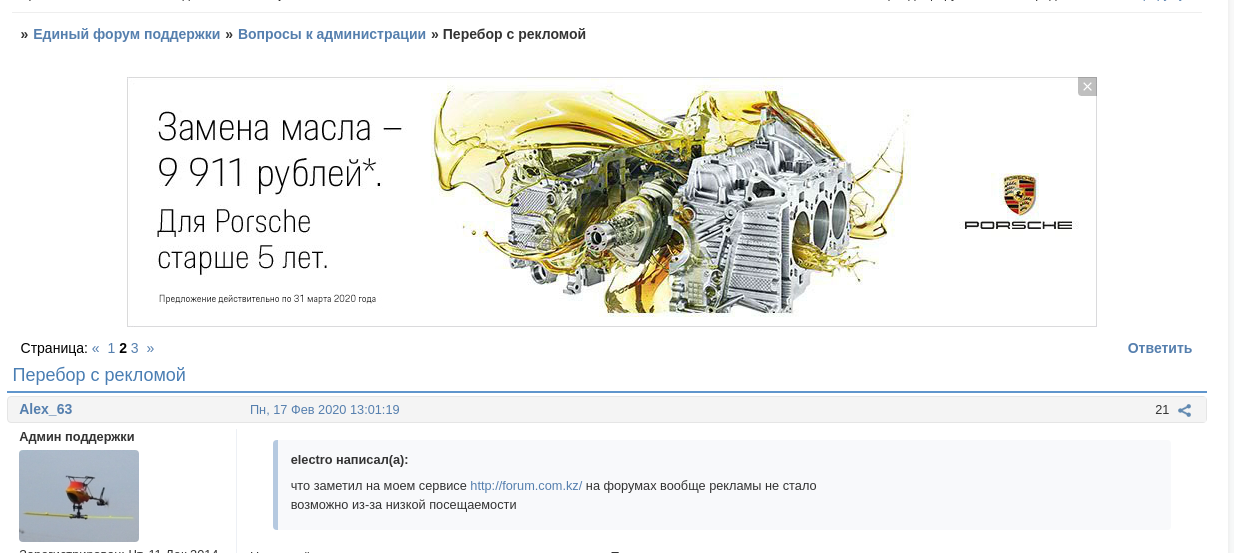Open thread title Перебор с рекламой
The width and height of the screenshot is (1234, 553).
[x=99, y=375]
